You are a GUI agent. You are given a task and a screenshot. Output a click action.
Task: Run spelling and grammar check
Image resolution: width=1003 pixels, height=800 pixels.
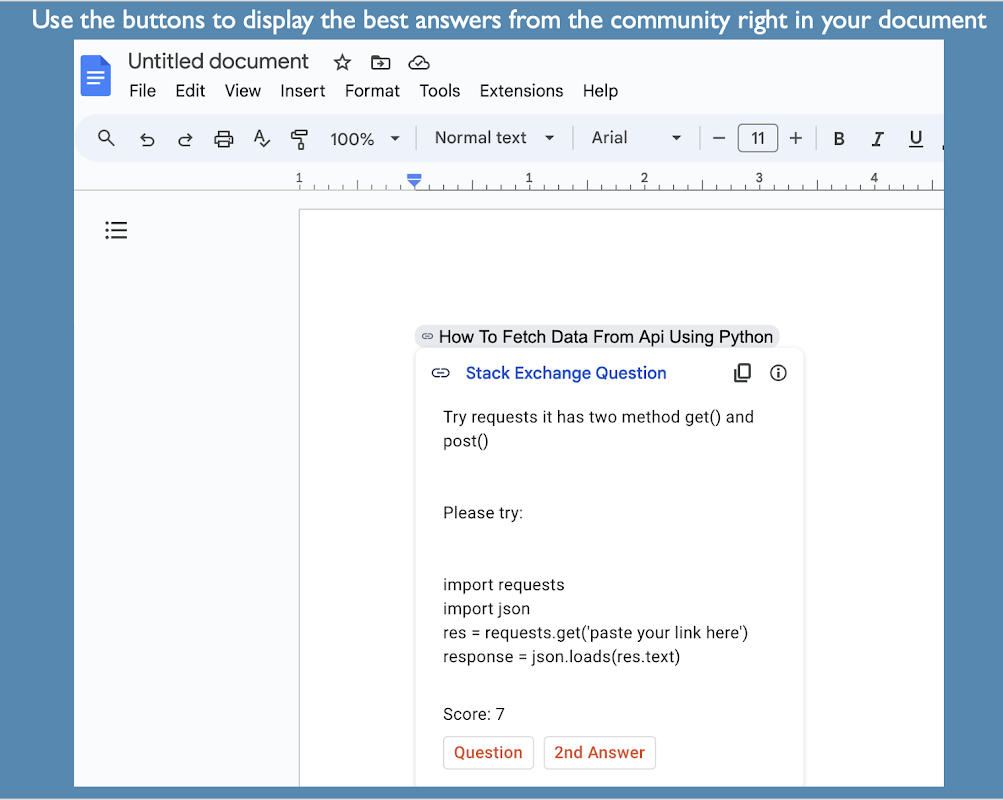(262, 138)
